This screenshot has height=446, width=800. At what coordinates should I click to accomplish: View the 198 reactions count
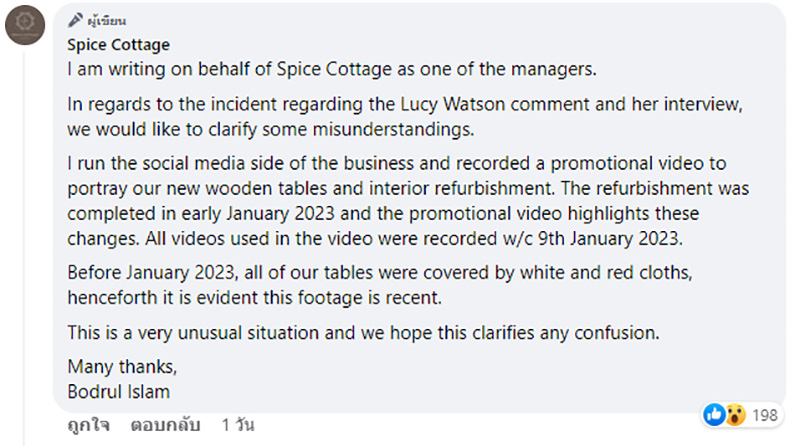(765, 413)
